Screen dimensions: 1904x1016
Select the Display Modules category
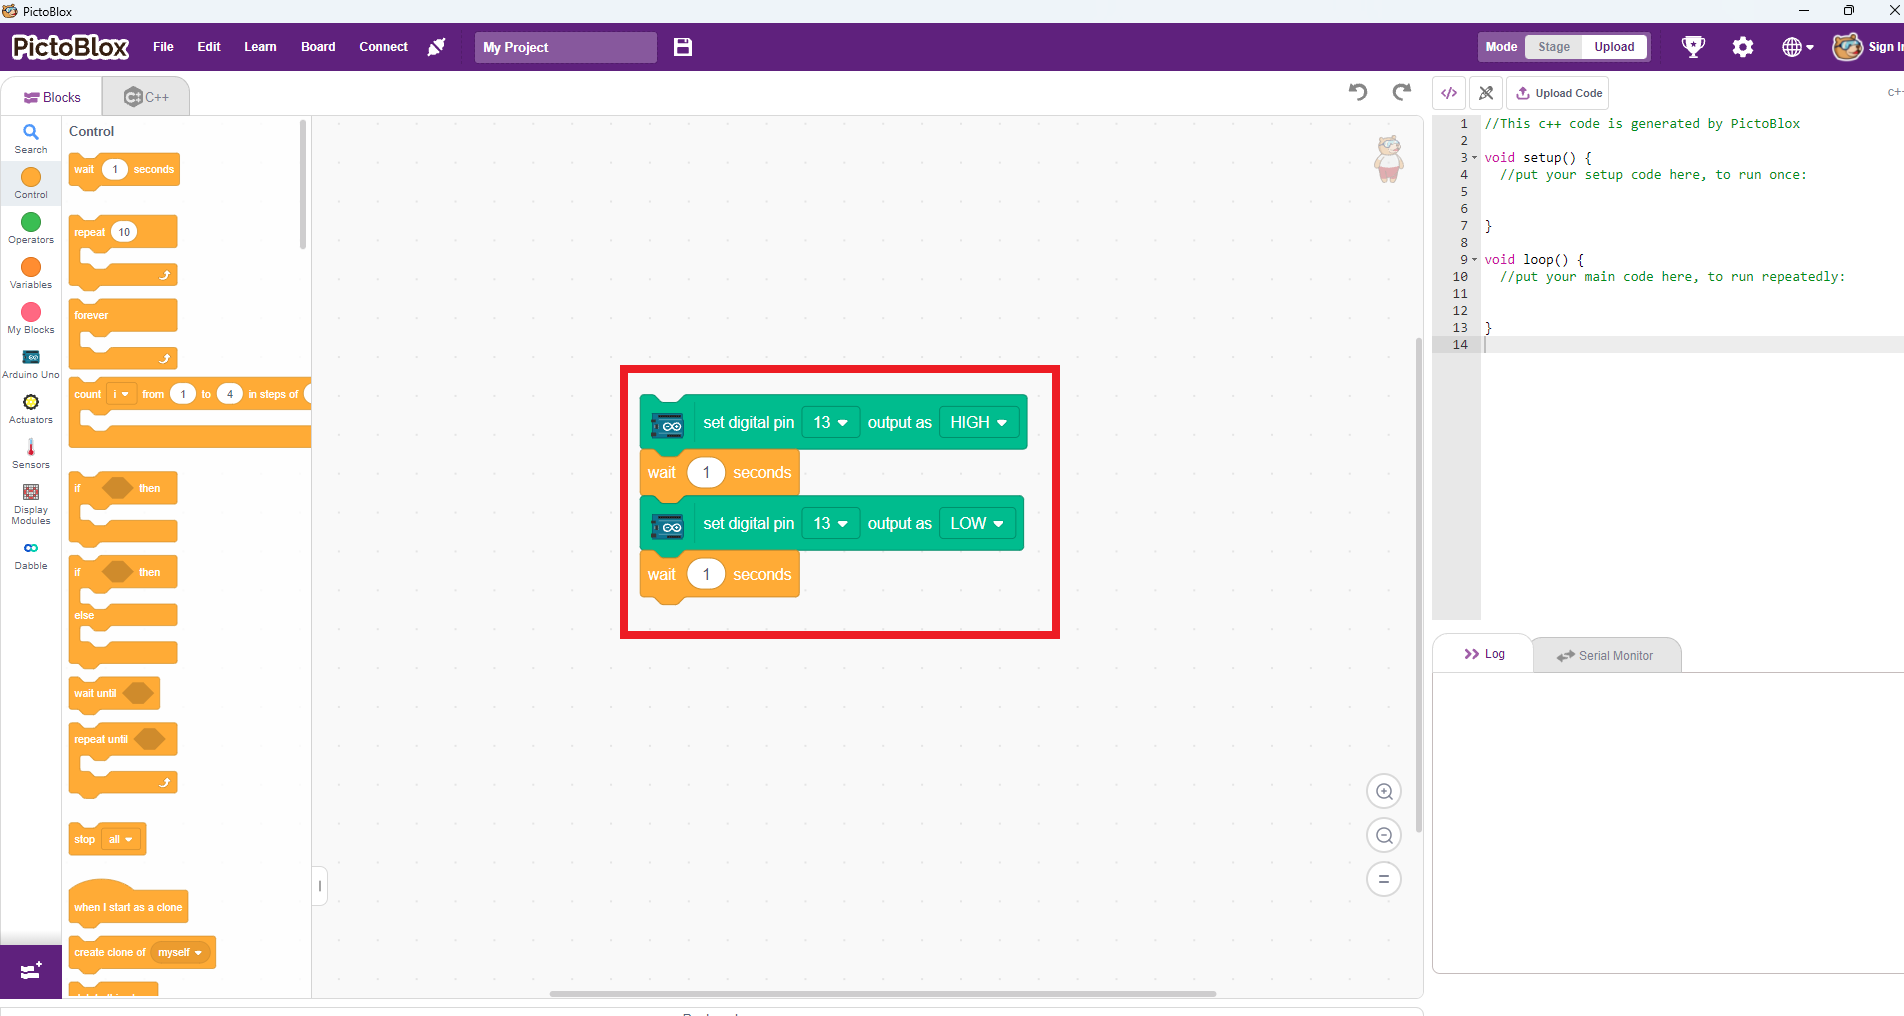[x=30, y=503]
